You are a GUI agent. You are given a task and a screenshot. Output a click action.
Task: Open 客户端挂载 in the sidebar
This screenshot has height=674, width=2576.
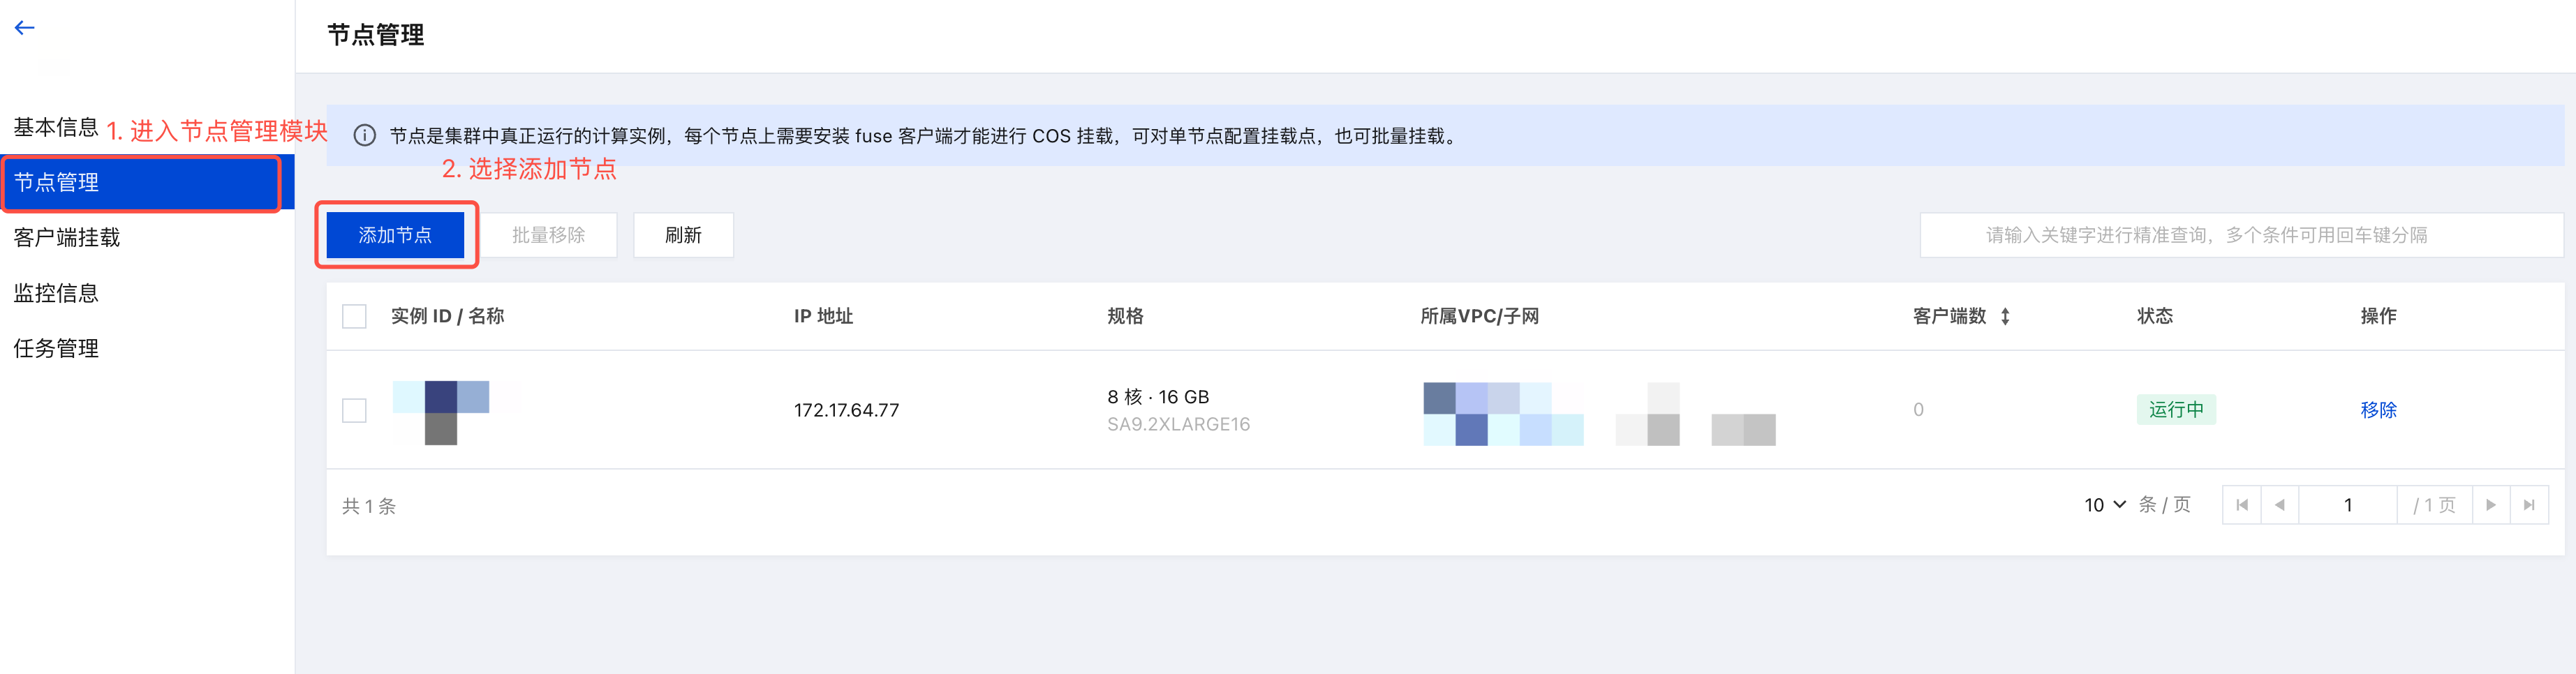pos(67,238)
